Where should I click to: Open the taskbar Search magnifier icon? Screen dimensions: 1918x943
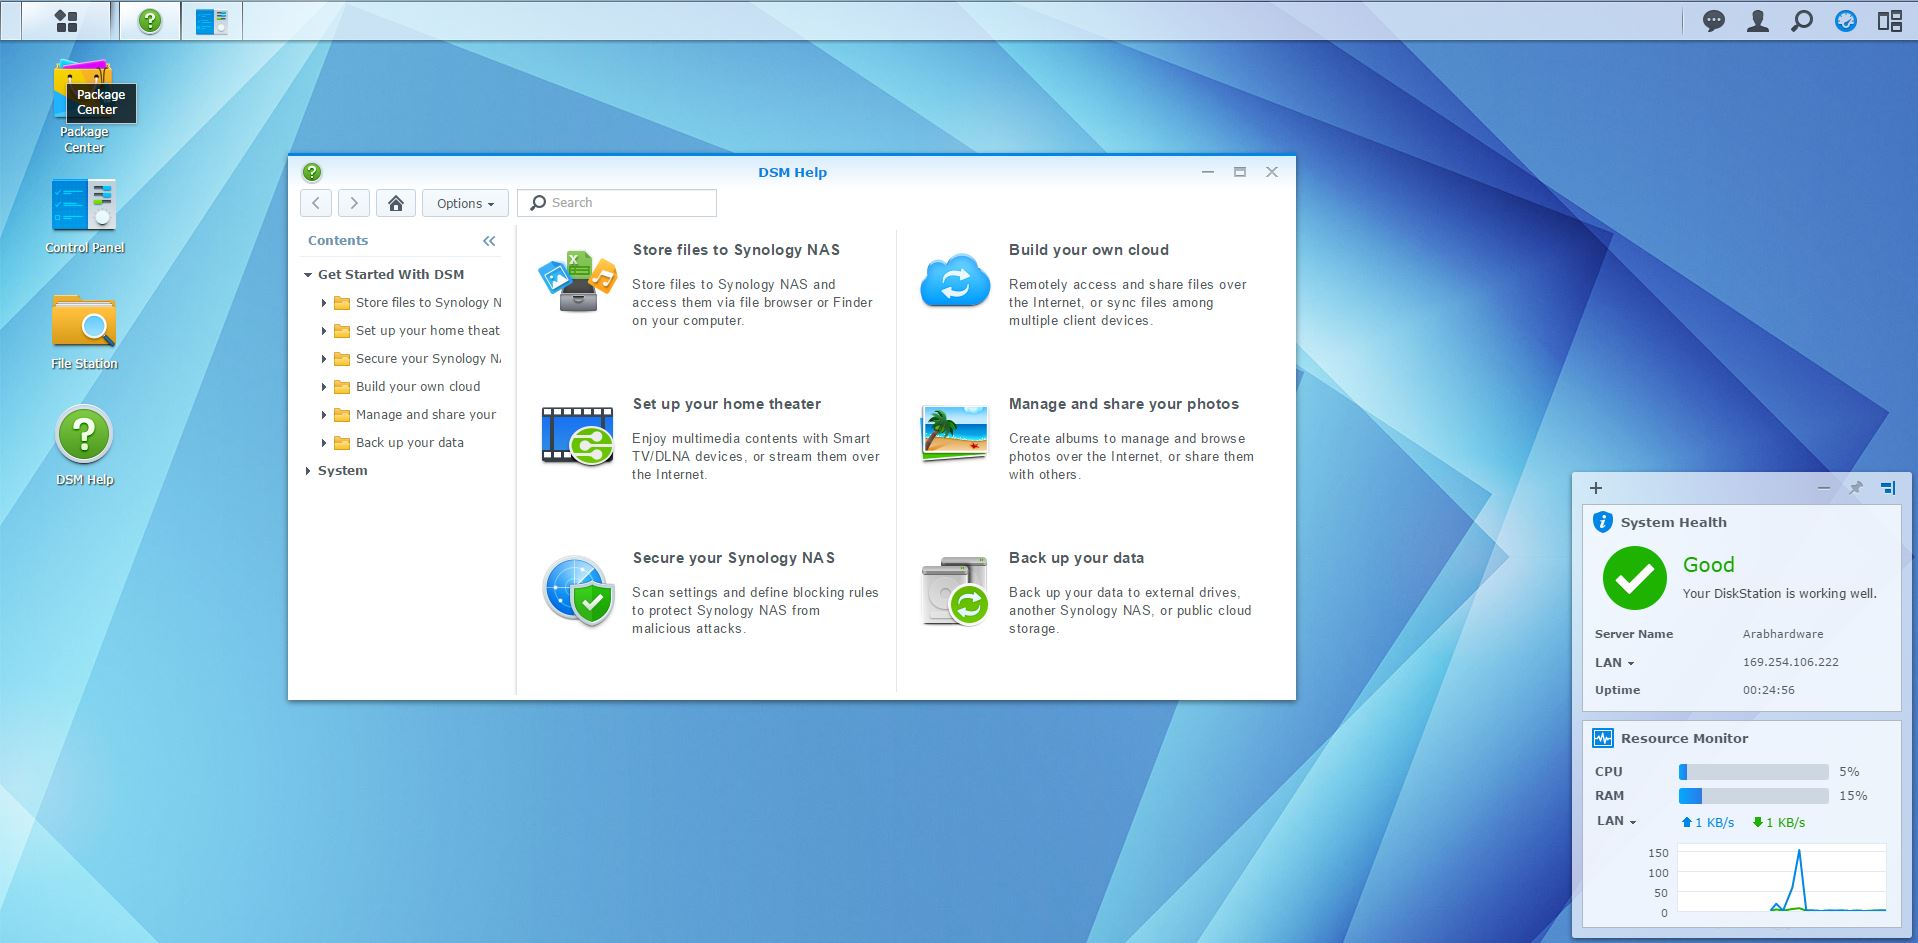point(1801,21)
